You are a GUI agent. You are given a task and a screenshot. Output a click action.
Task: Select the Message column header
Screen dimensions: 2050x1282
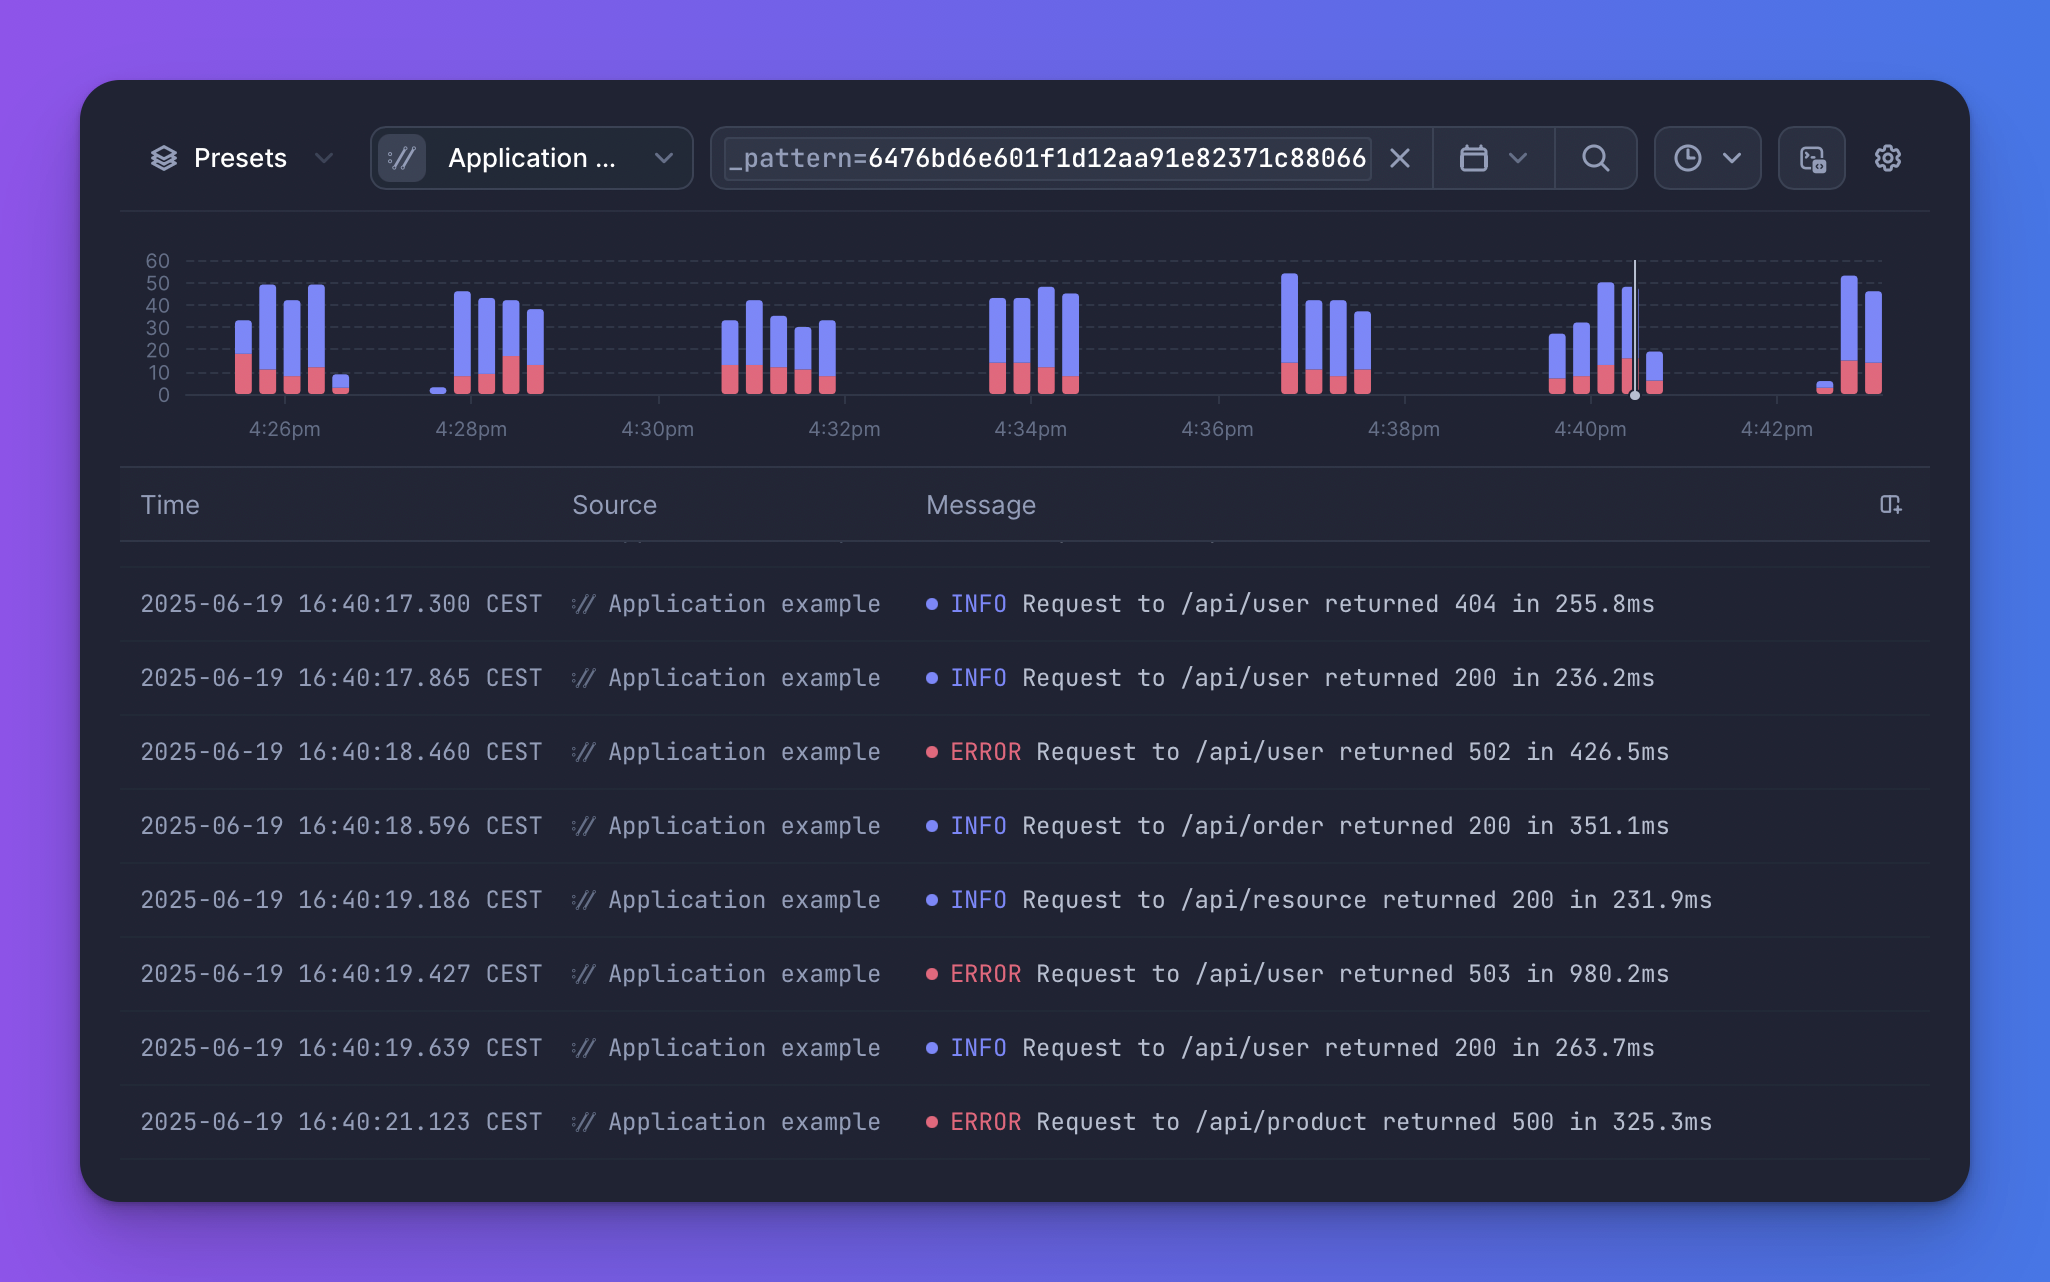(980, 505)
